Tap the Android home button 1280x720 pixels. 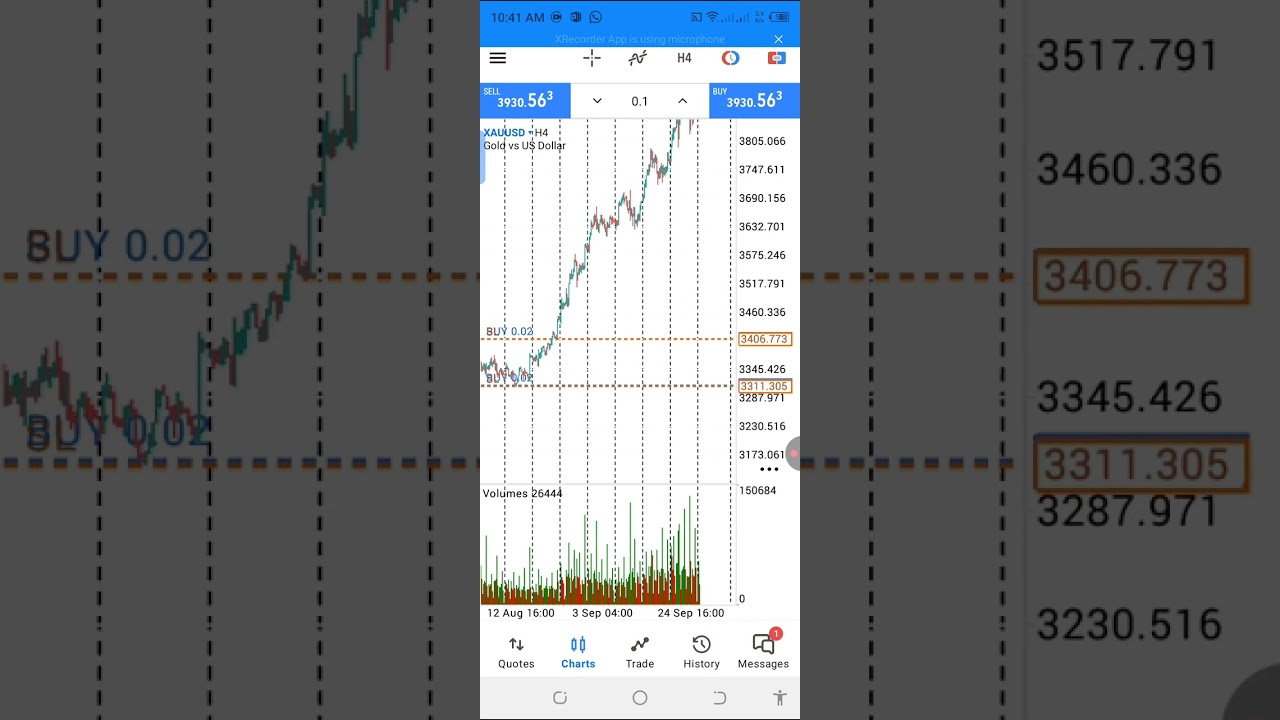[x=640, y=698]
